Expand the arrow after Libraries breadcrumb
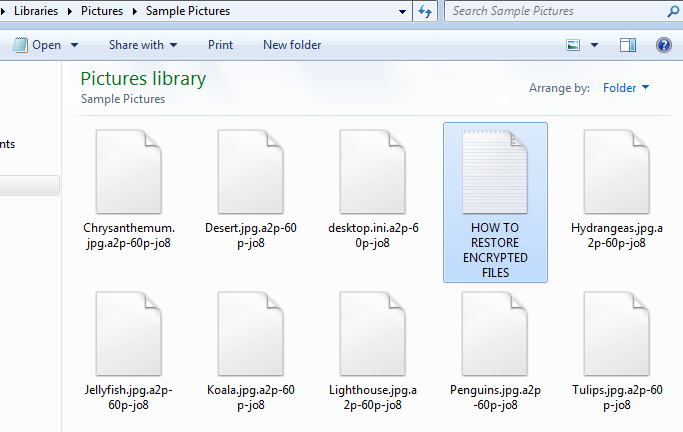The height and width of the screenshot is (432, 683). [x=70, y=11]
